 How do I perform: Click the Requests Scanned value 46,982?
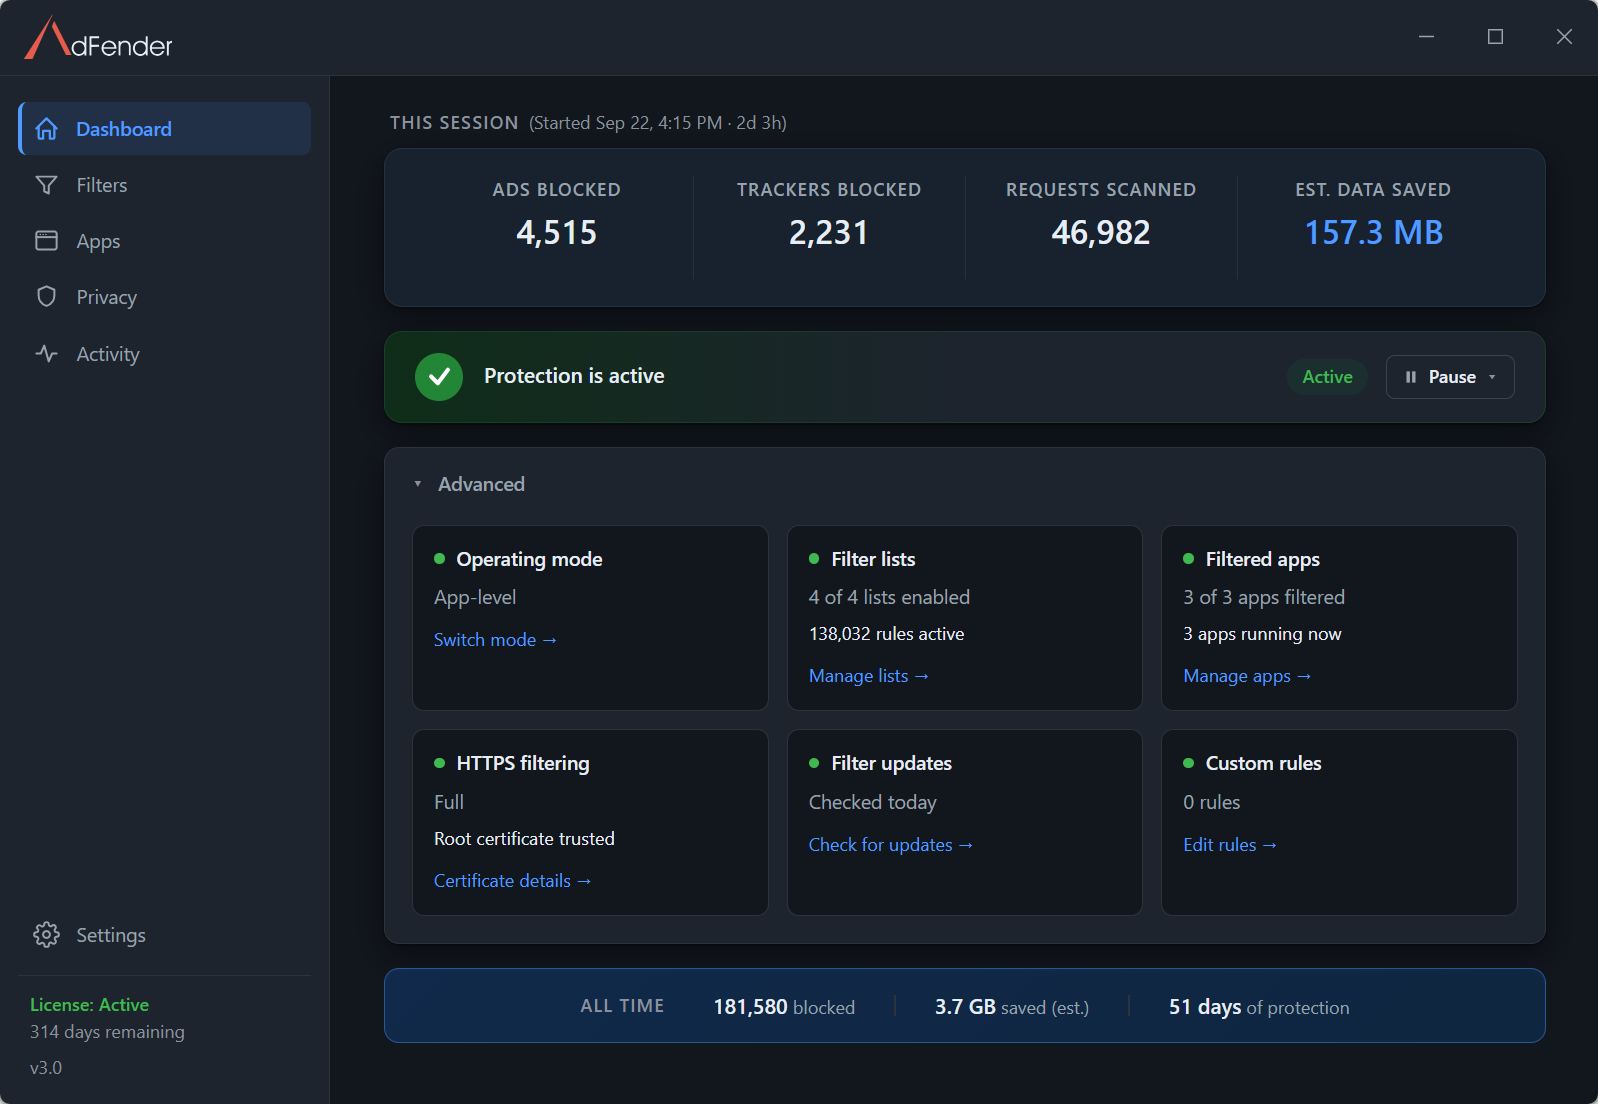(x=1101, y=233)
